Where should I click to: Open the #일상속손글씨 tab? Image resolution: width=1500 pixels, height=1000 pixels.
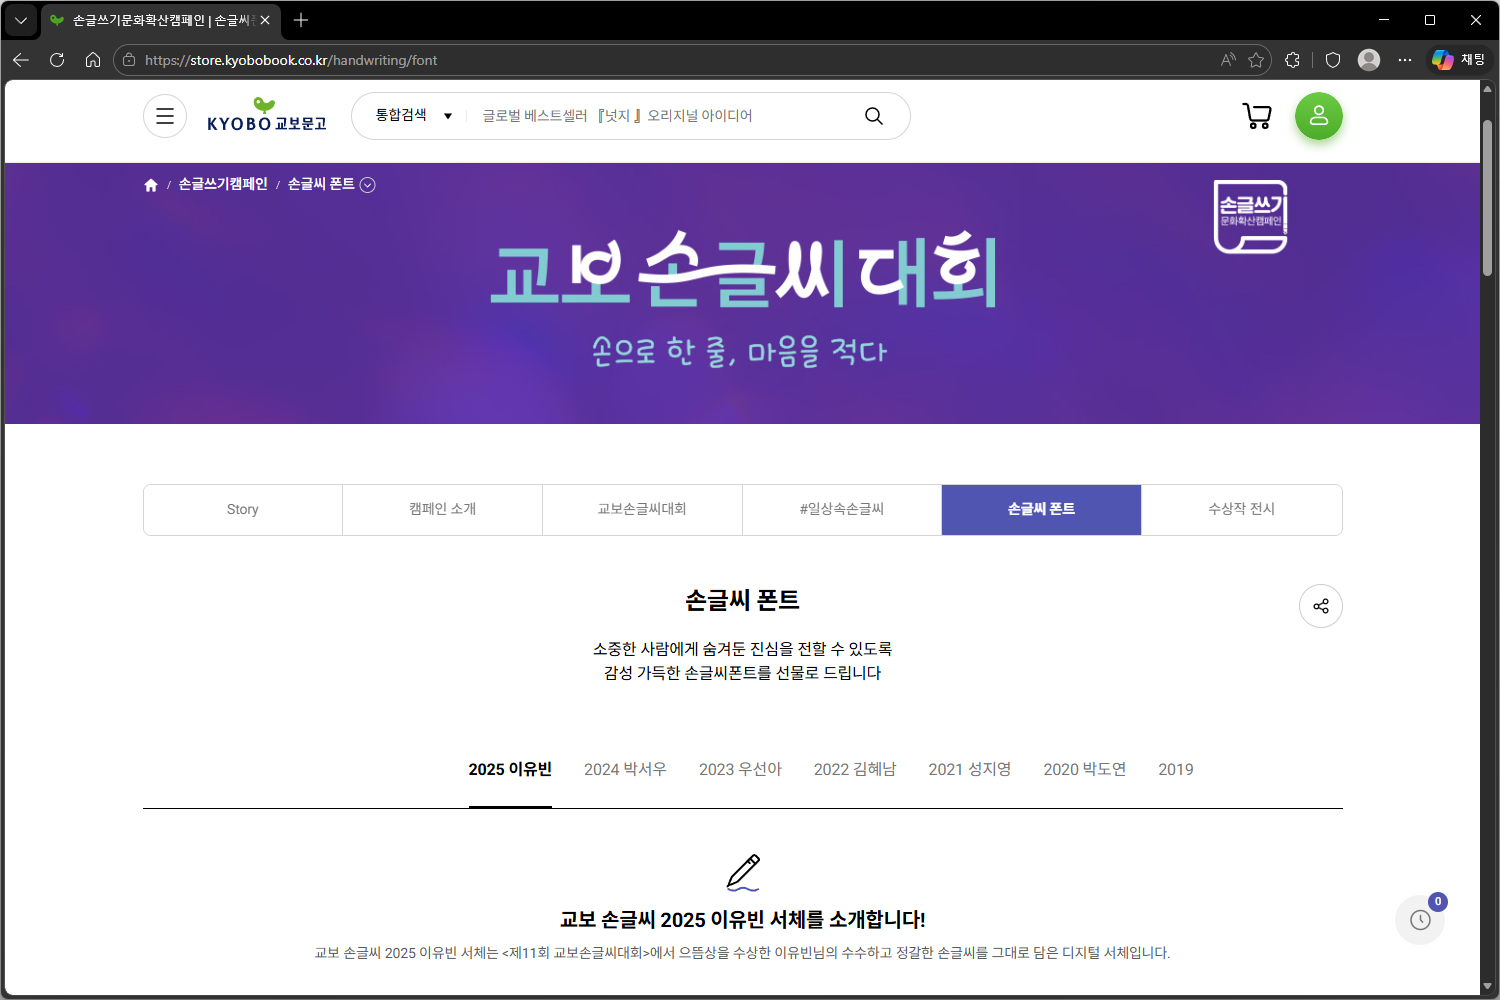[842, 510]
